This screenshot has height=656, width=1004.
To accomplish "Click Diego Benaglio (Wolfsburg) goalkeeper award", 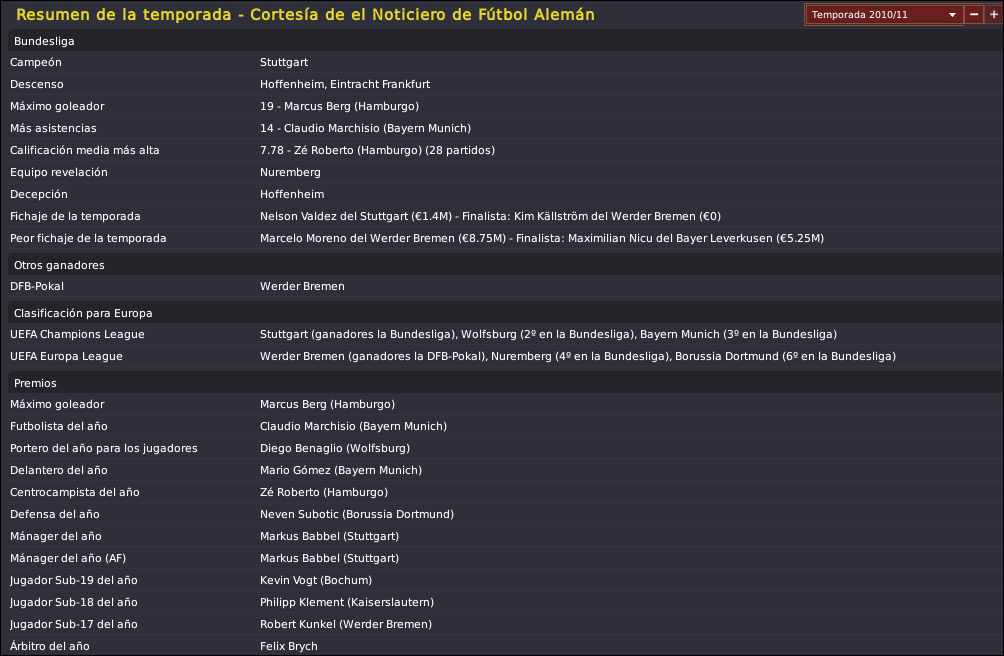I will pyautogui.click(x=335, y=448).
